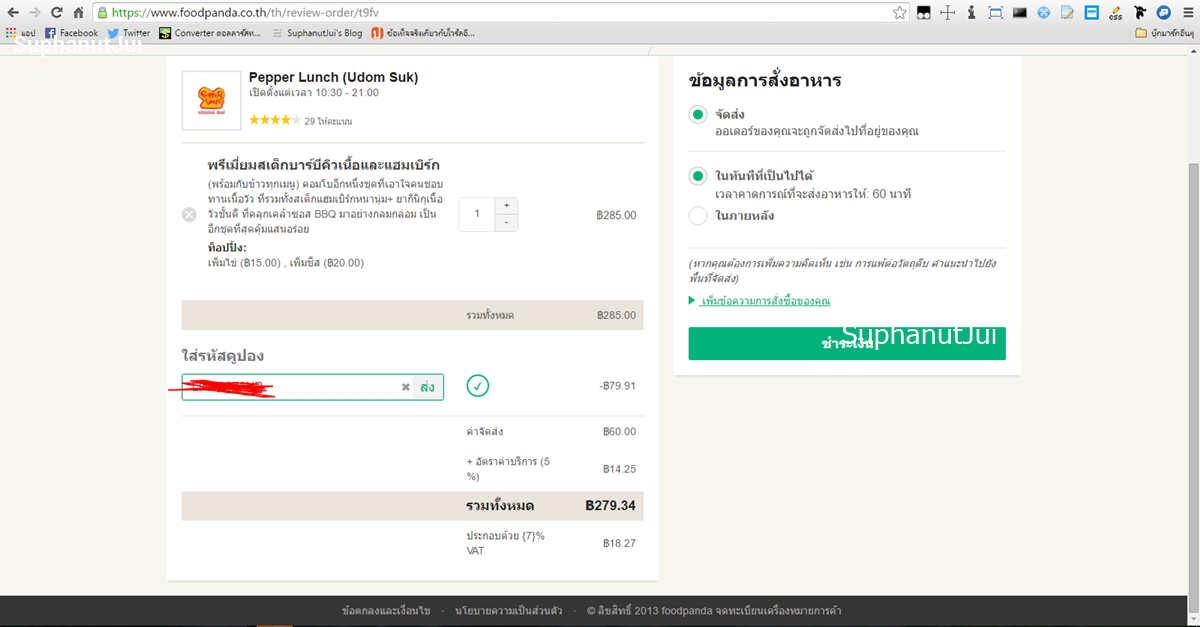Open นโยบายความเป็นส่วนตัว privacy policy link

click(508, 610)
